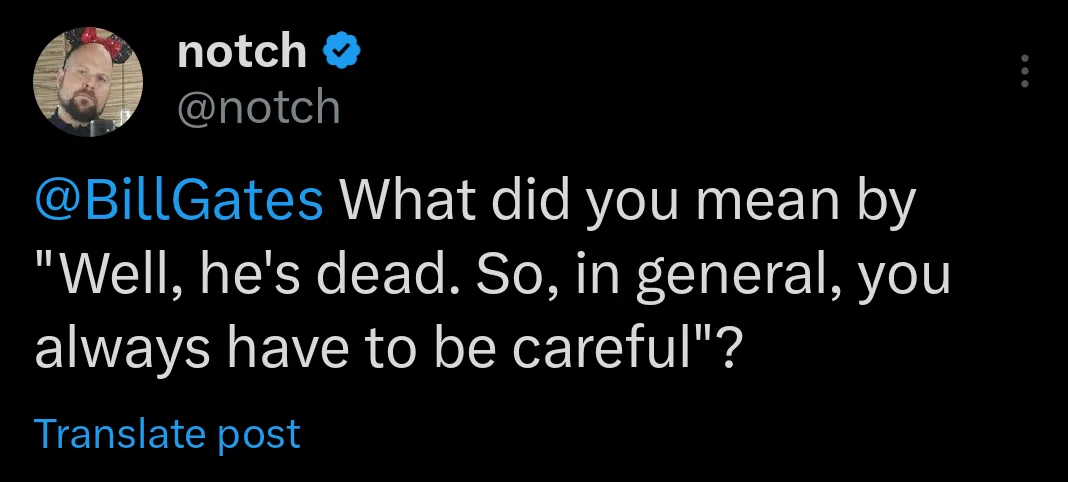Open the @BillGates mention link

pyautogui.click(x=179, y=202)
